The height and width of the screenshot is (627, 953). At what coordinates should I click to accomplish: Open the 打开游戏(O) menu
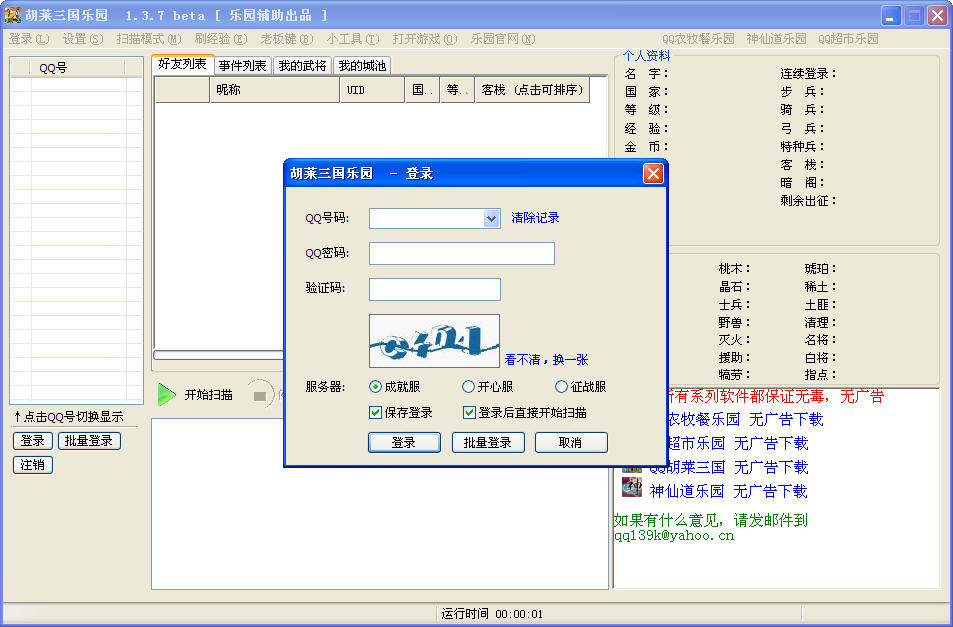tap(425, 39)
